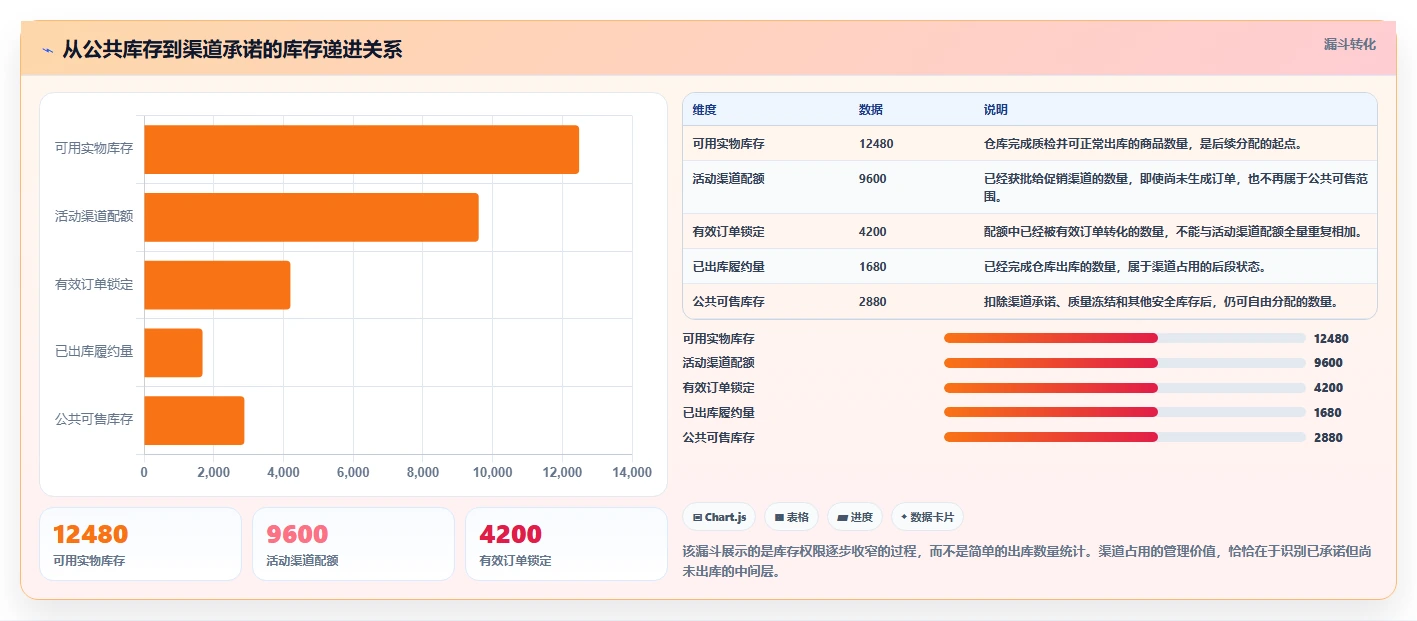The width and height of the screenshot is (1417, 621).
Task: Click 有效订单锁定 y-axis label on chart
Action: pyautogui.click(x=94, y=285)
